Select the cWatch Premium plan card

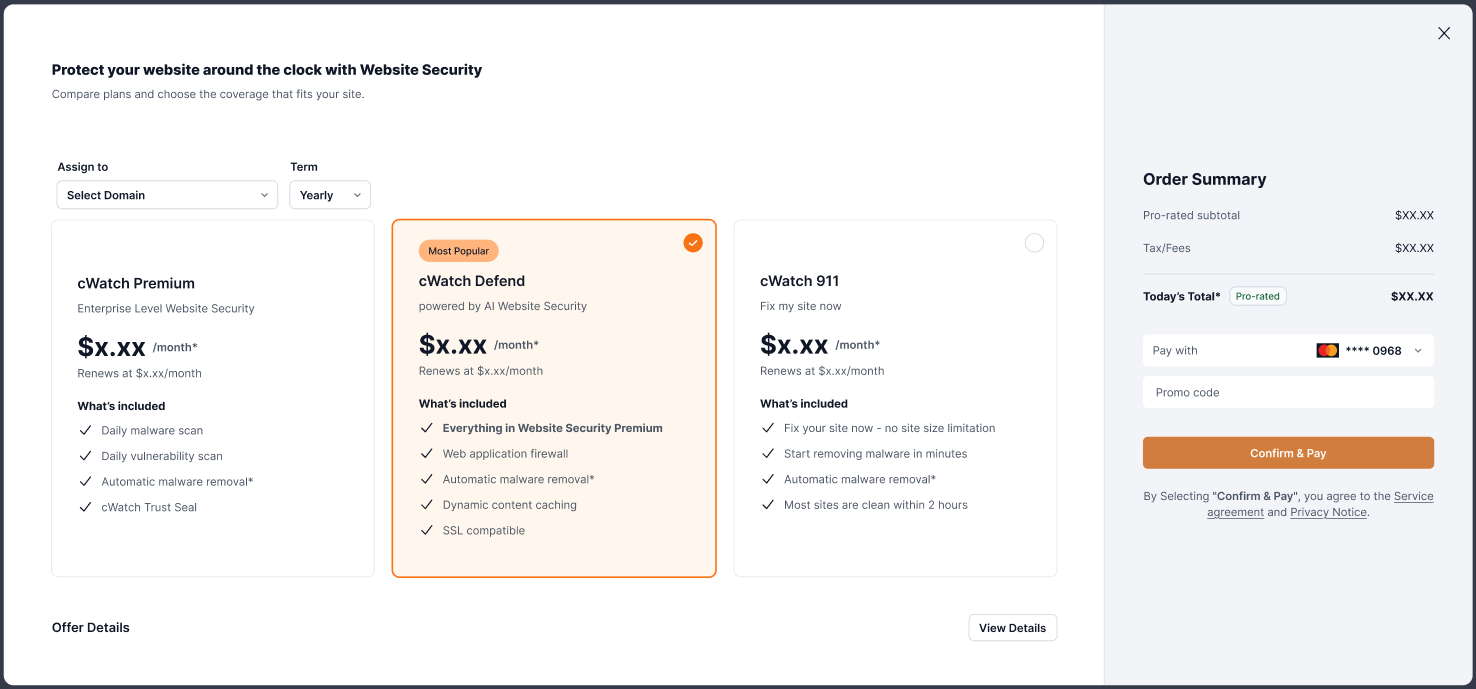tap(213, 398)
